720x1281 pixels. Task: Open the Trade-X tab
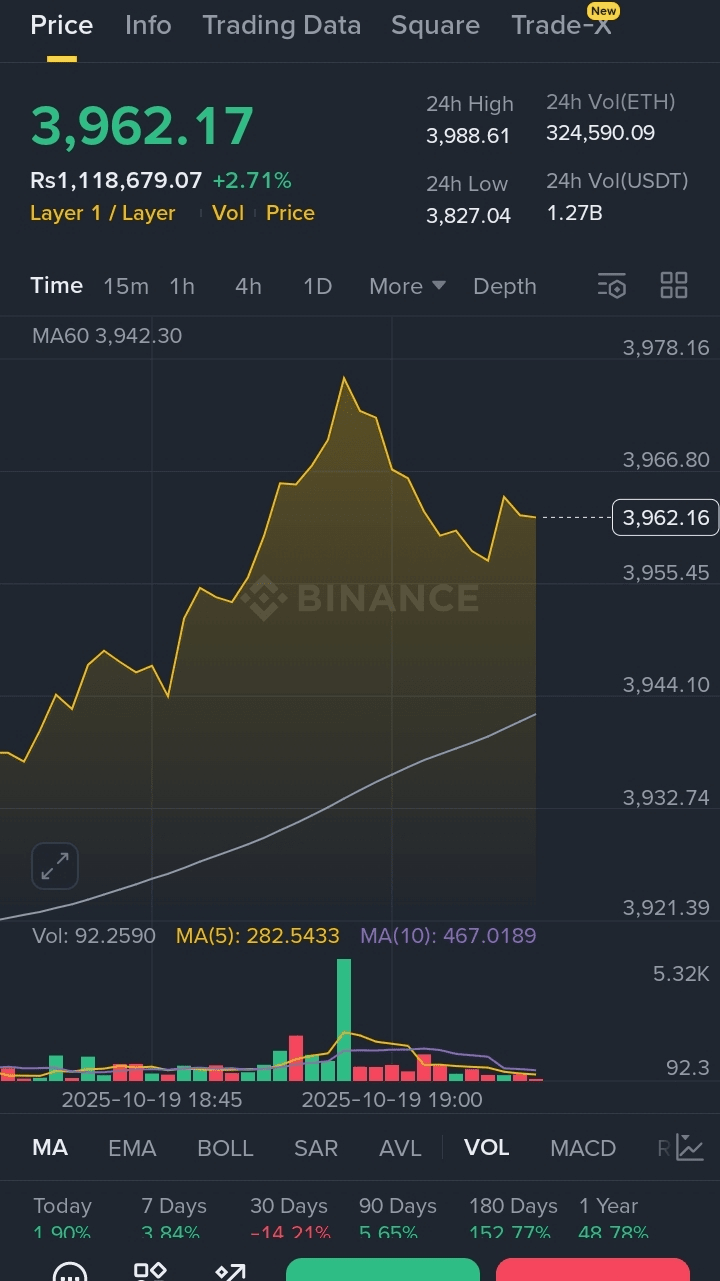click(x=561, y=25)
